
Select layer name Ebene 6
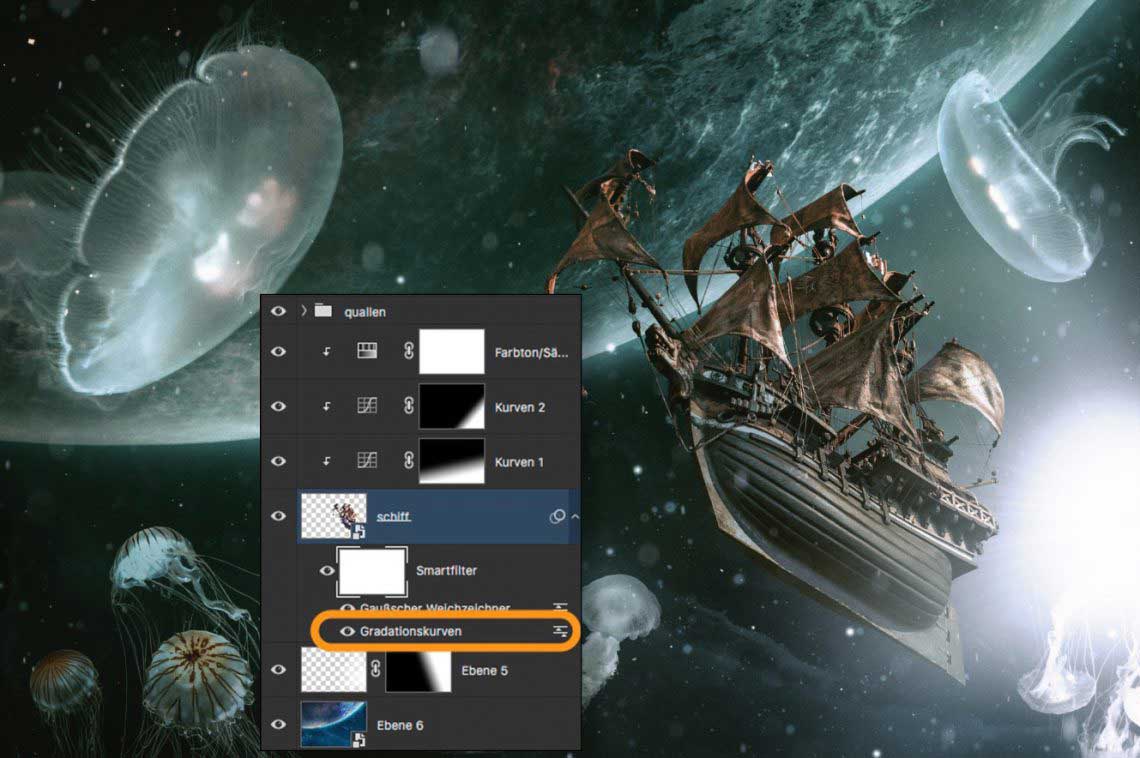point(400,725)
